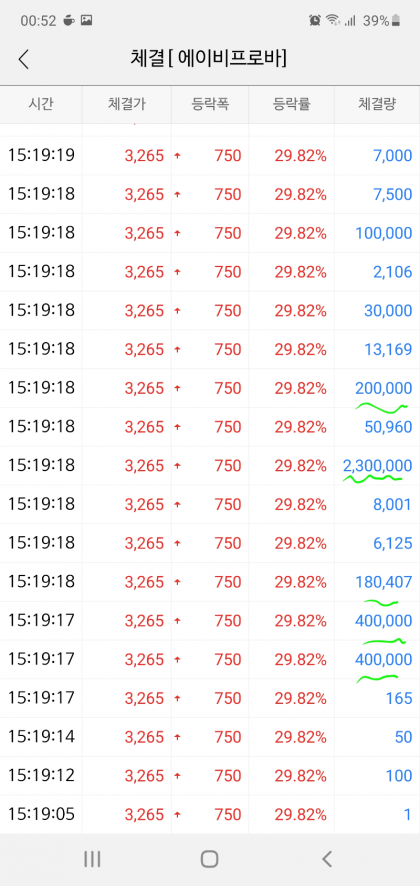Screen dimensions: 420x886
Task: Select the 시간 column header
Action: pos(42,104)
